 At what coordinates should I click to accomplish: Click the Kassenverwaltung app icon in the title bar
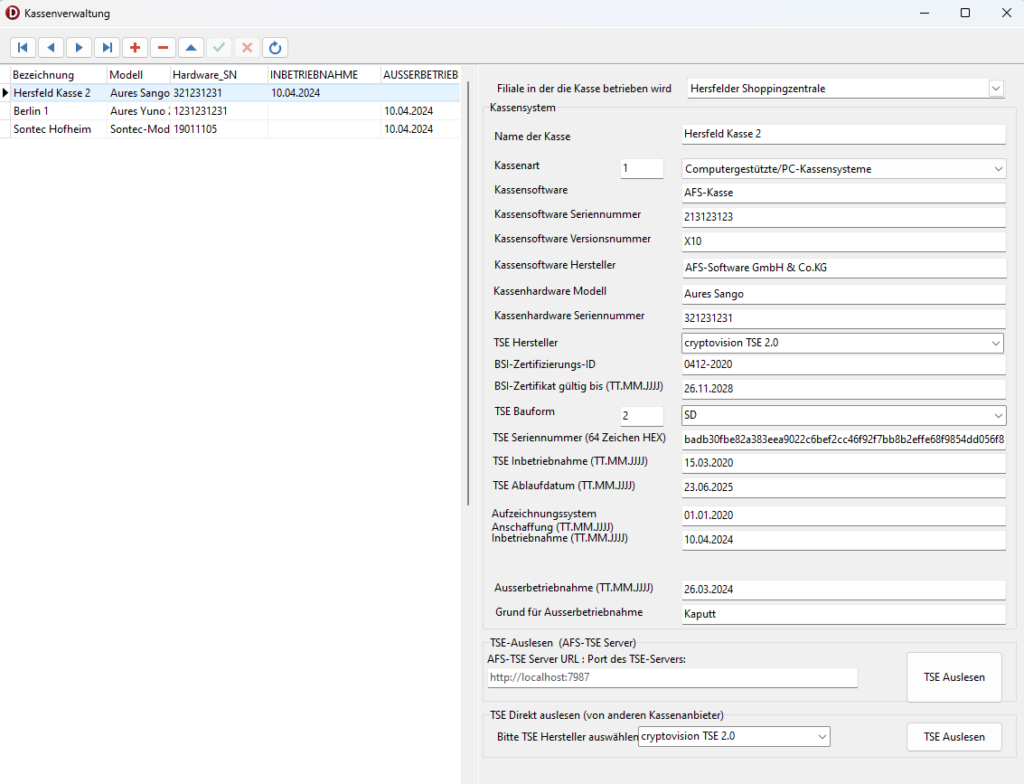coord(12,13)
